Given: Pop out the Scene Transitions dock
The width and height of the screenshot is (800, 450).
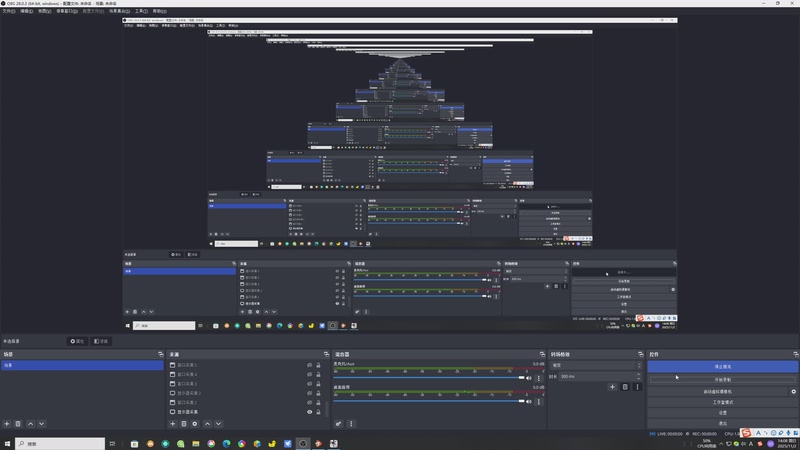Looking at the screenshot, I should tap(641, 354).
